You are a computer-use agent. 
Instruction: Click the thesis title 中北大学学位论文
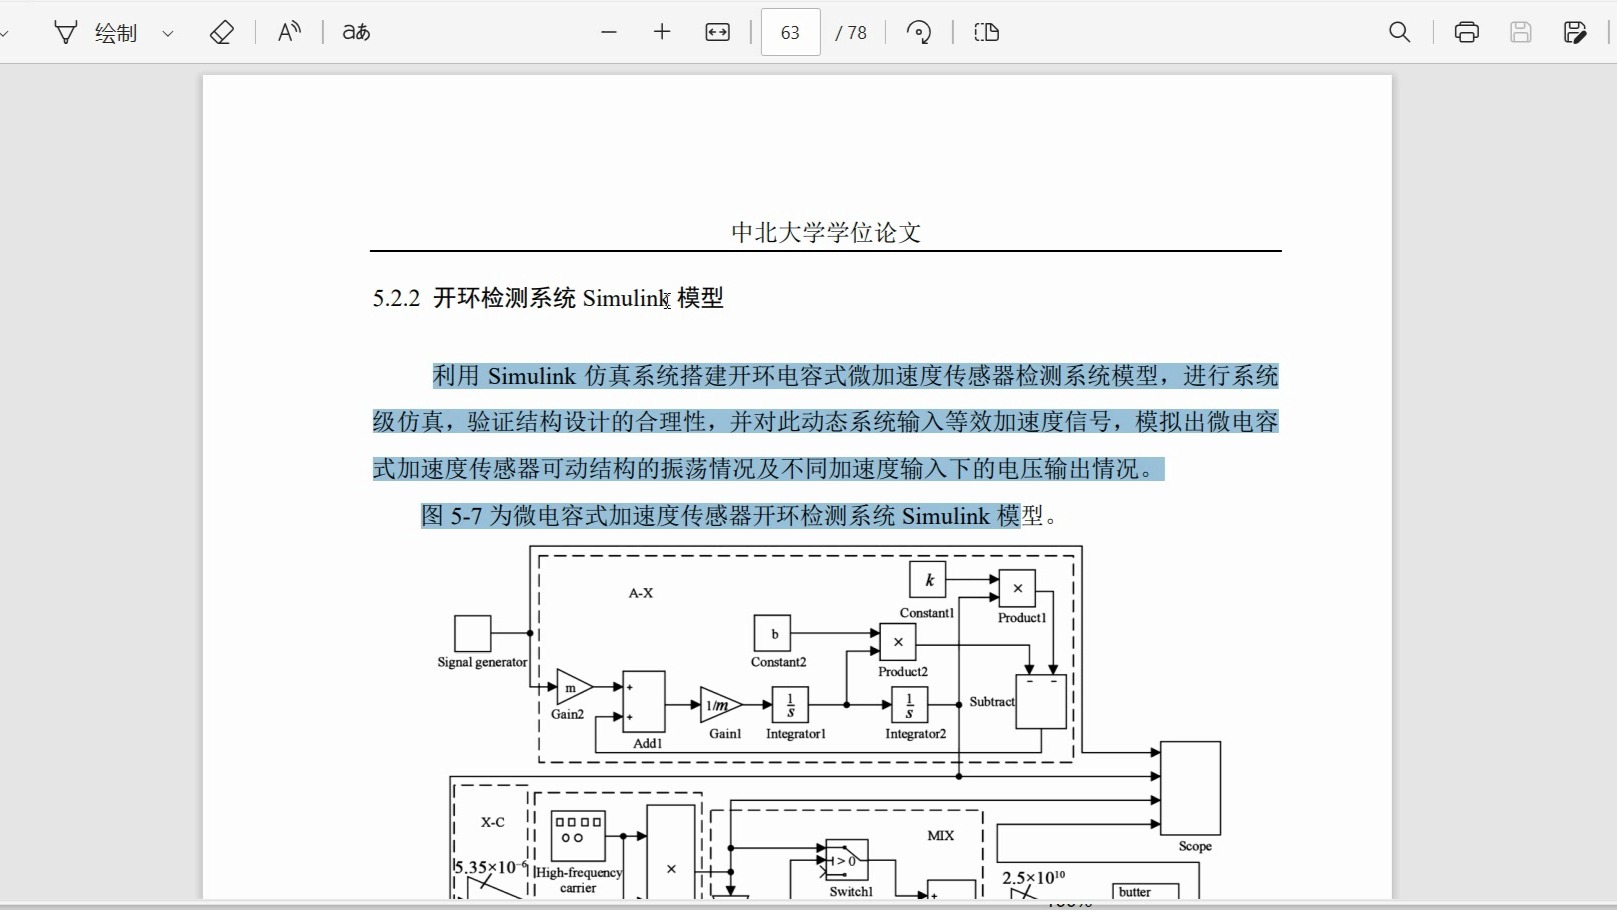pyautogui.click(x=825, y=232)
